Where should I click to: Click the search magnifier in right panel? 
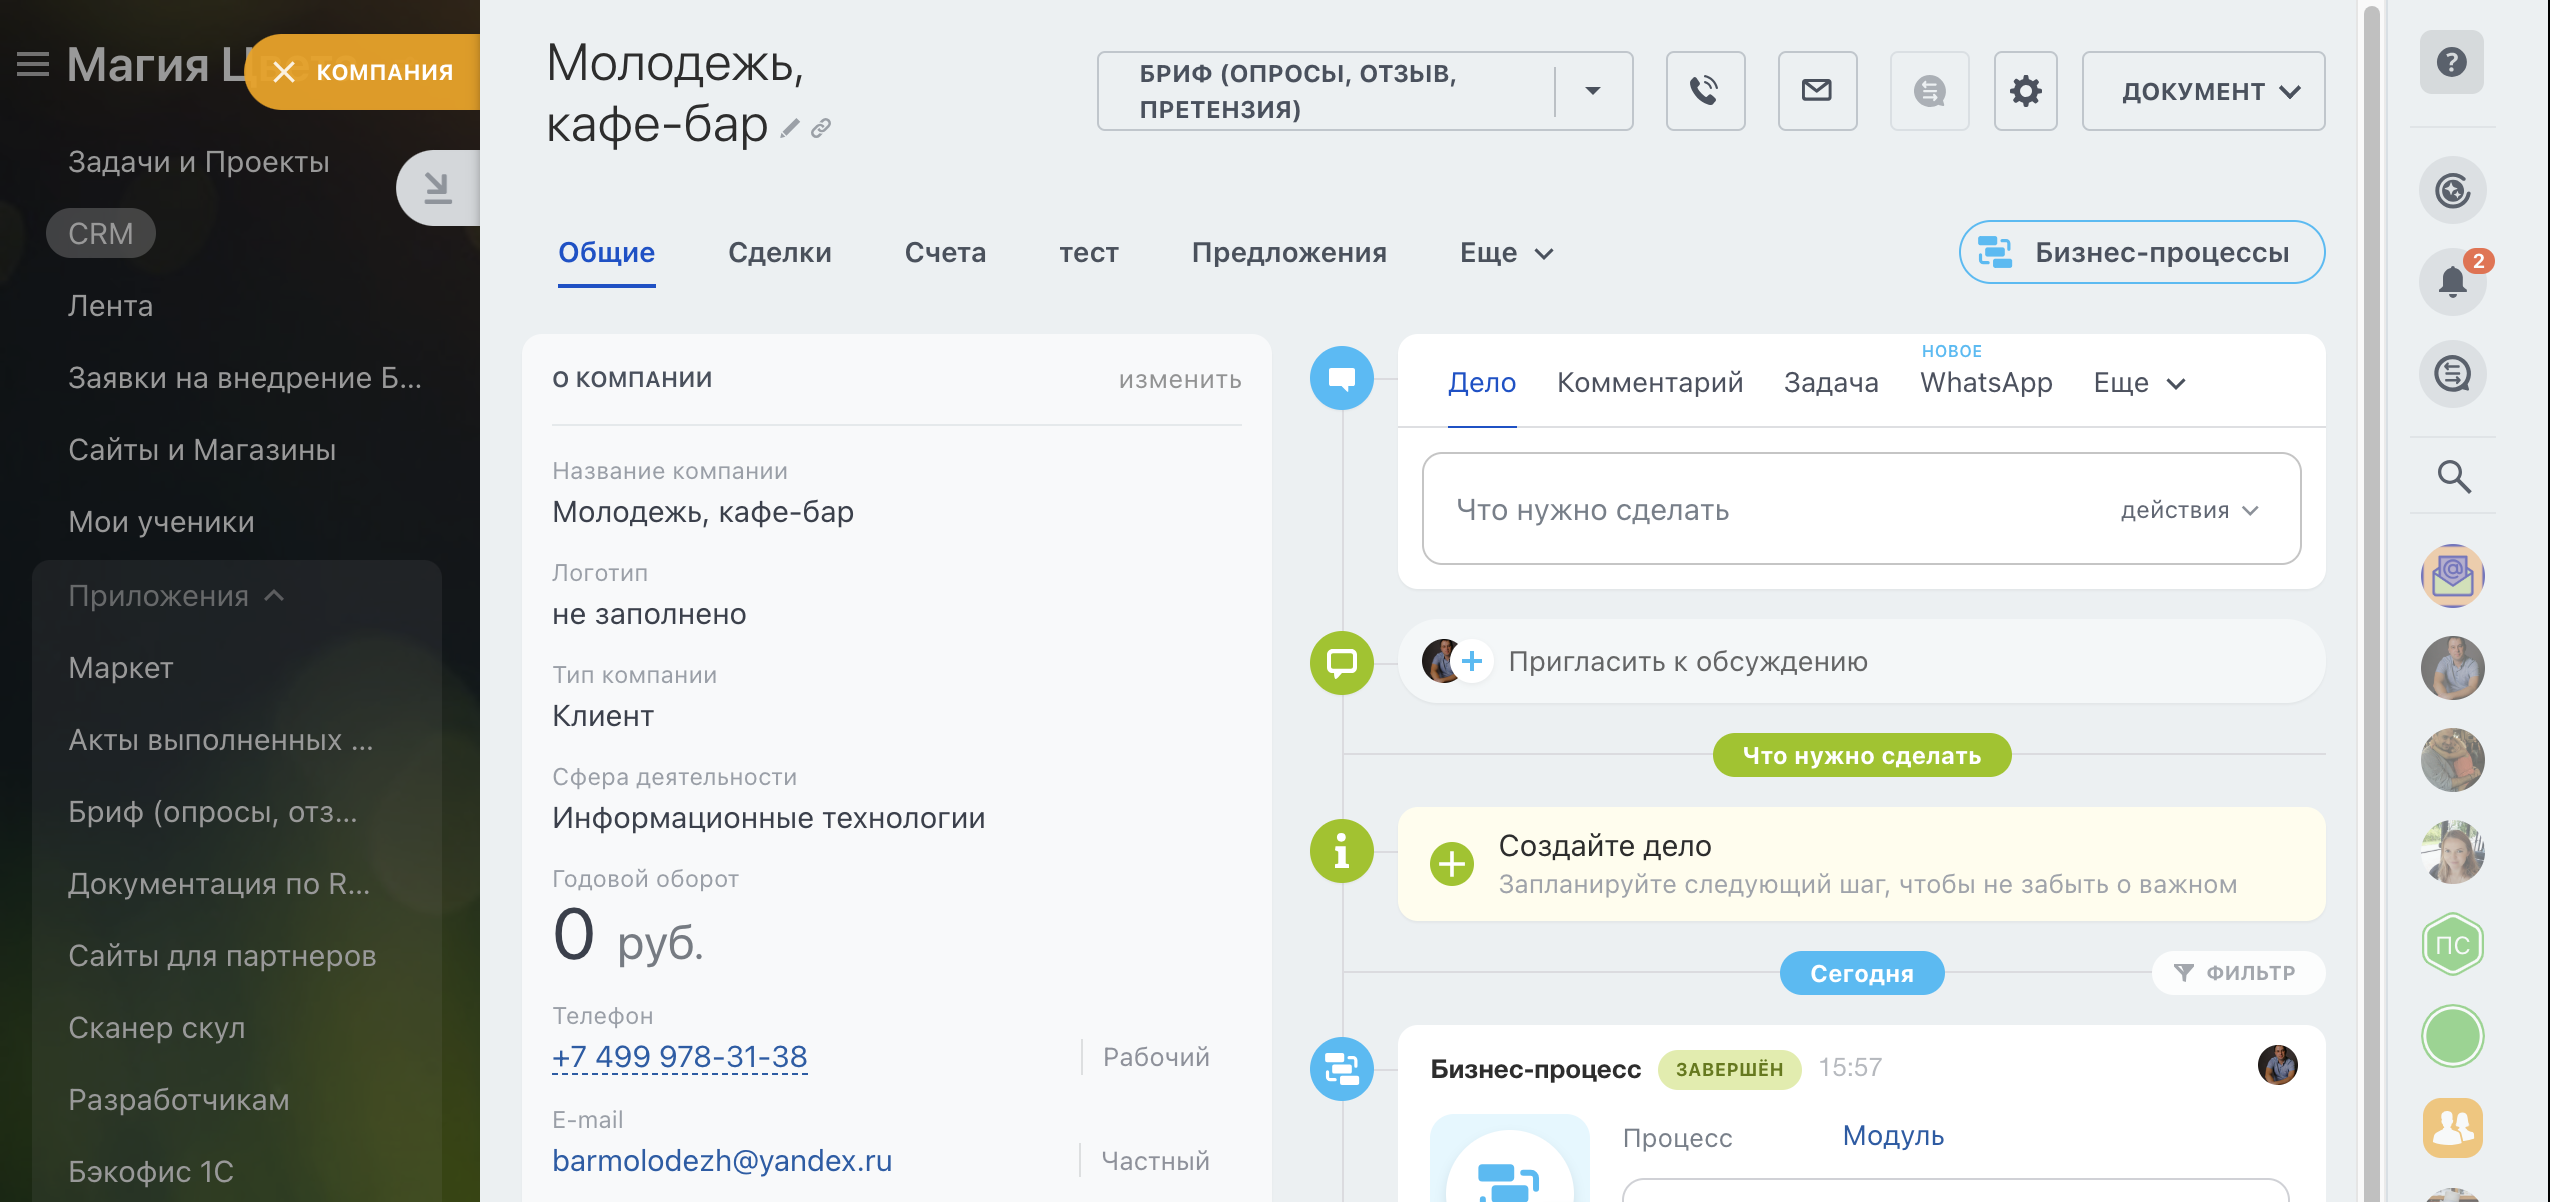(2453, 477)
